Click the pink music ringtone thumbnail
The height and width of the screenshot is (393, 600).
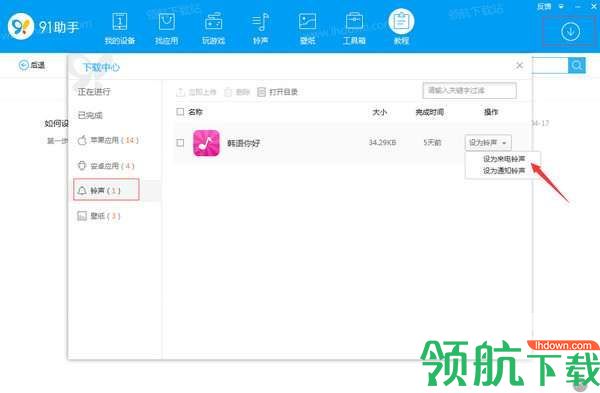[206, 143]
